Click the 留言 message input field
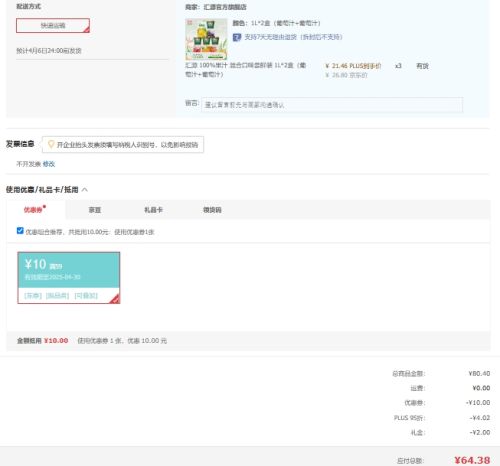Viewport: 500px width, 466px height. point(332,105)
